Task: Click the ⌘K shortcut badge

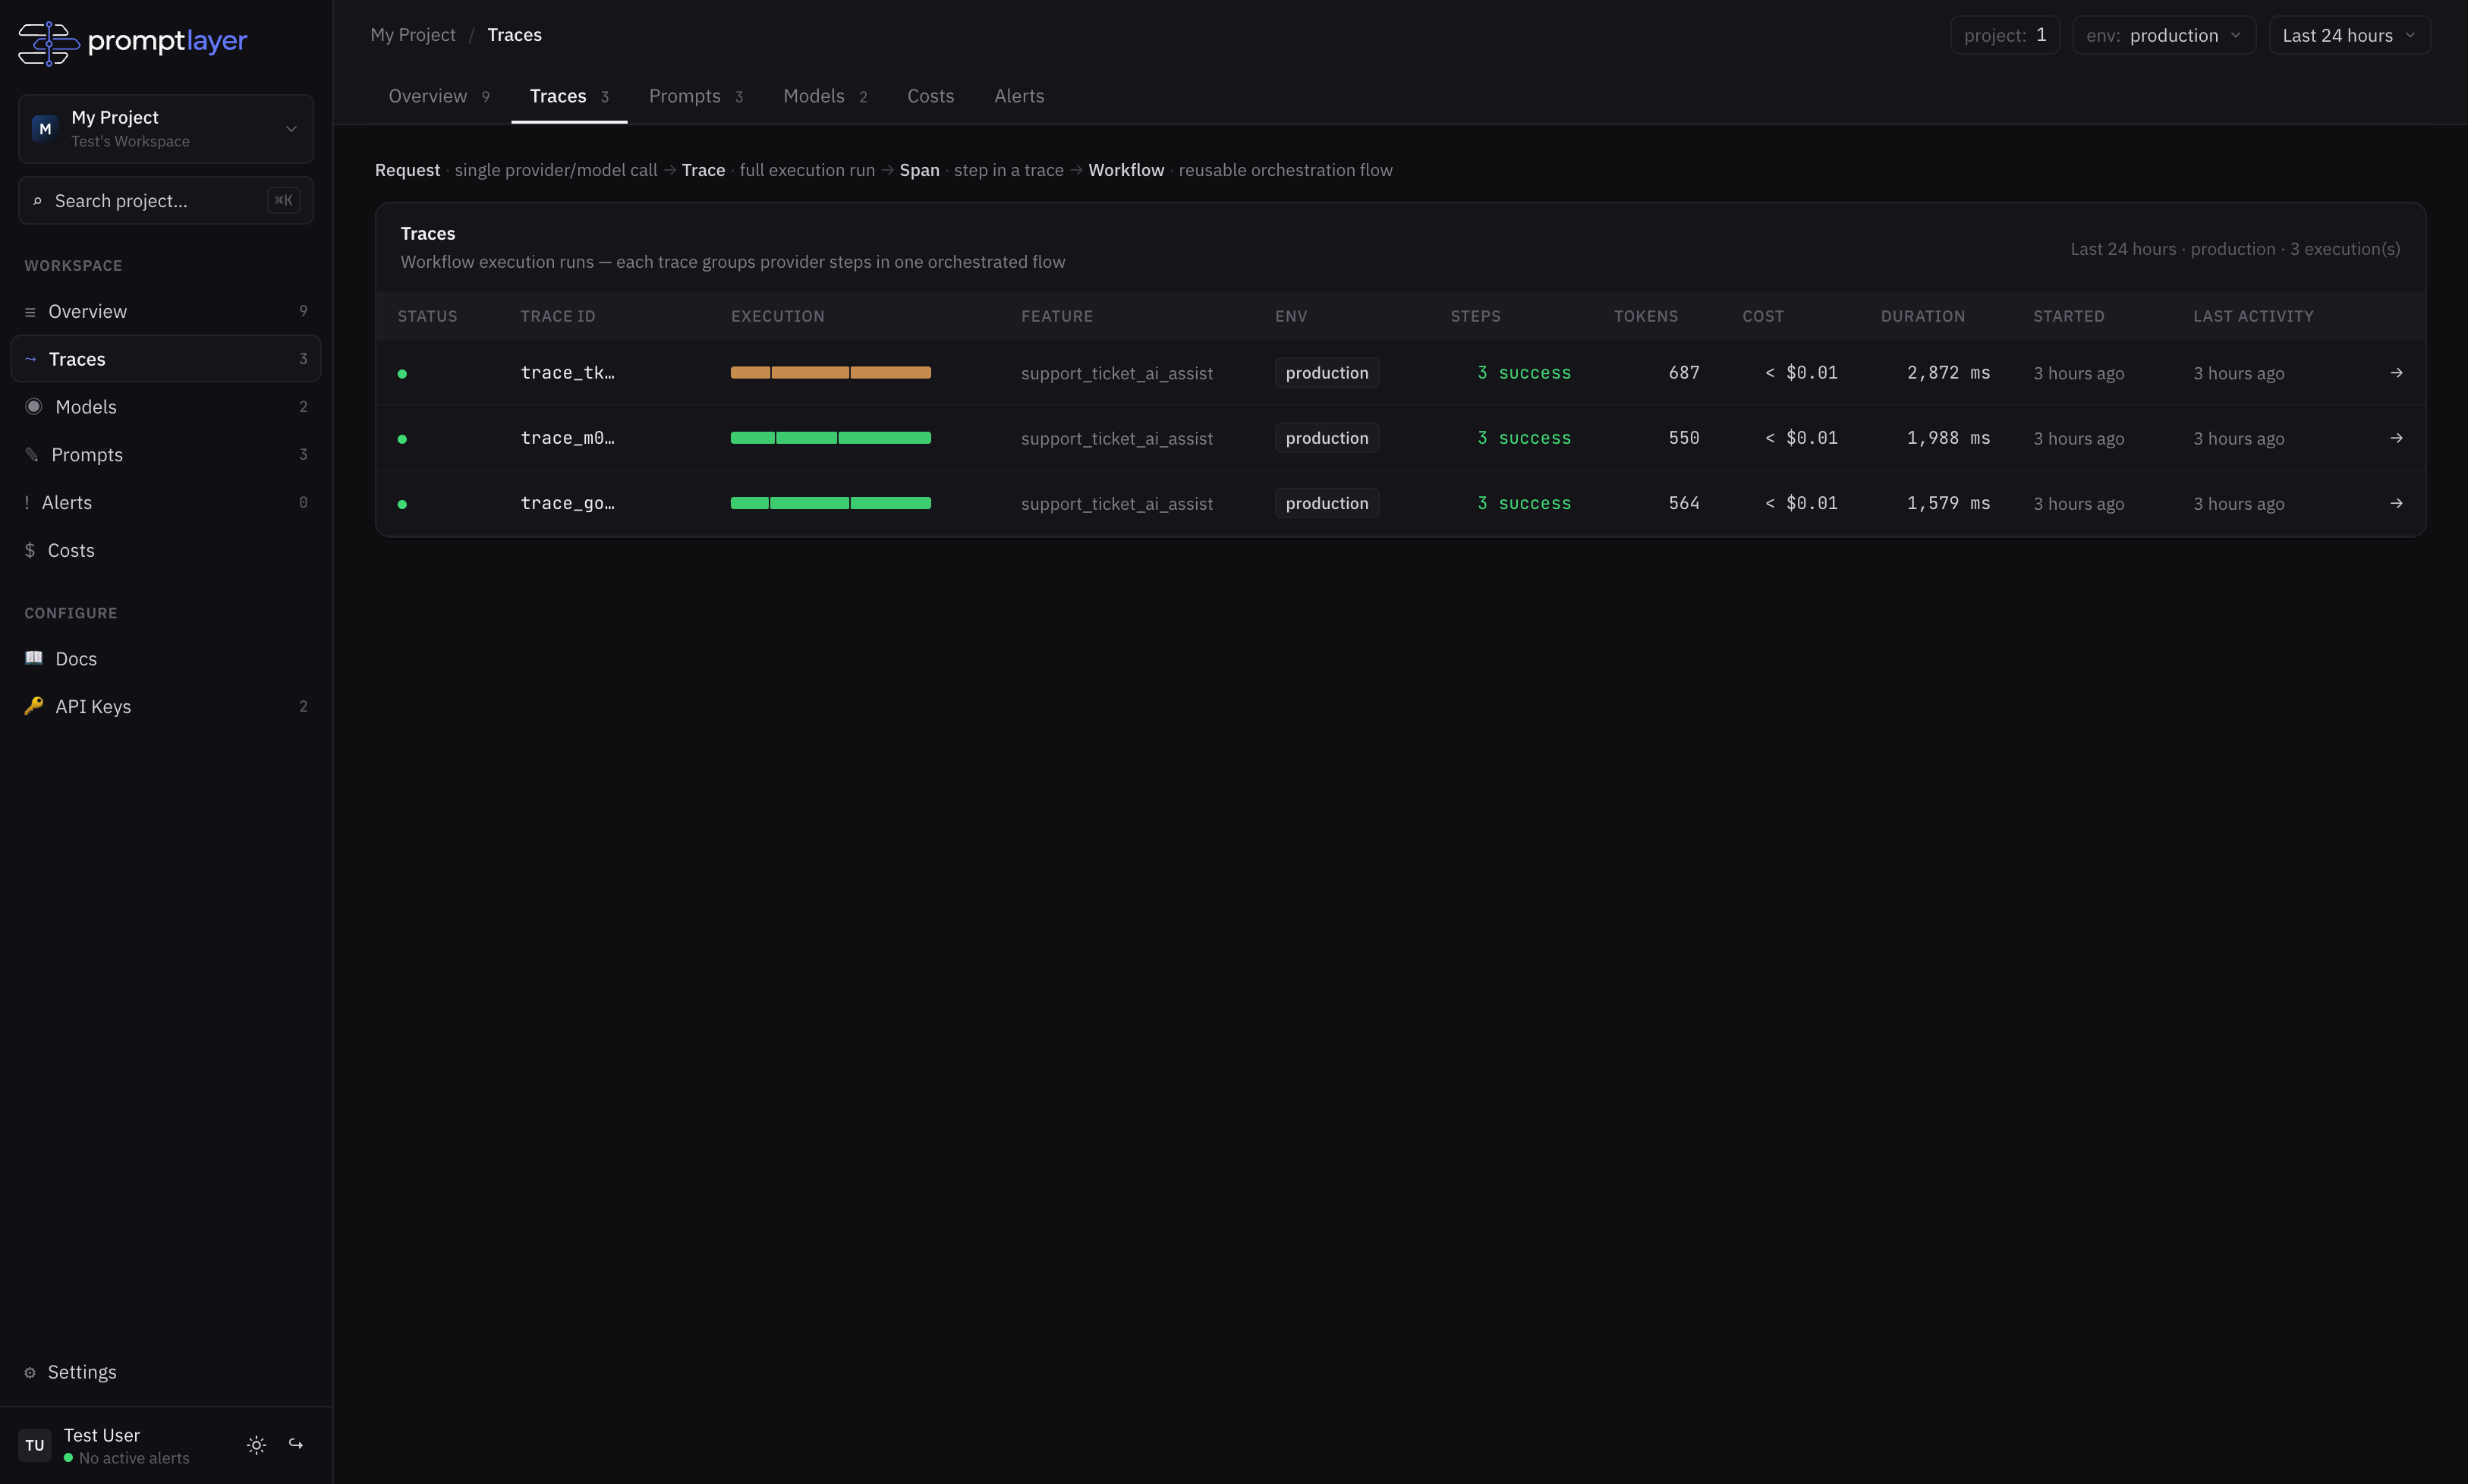Action: coord(284,201)
